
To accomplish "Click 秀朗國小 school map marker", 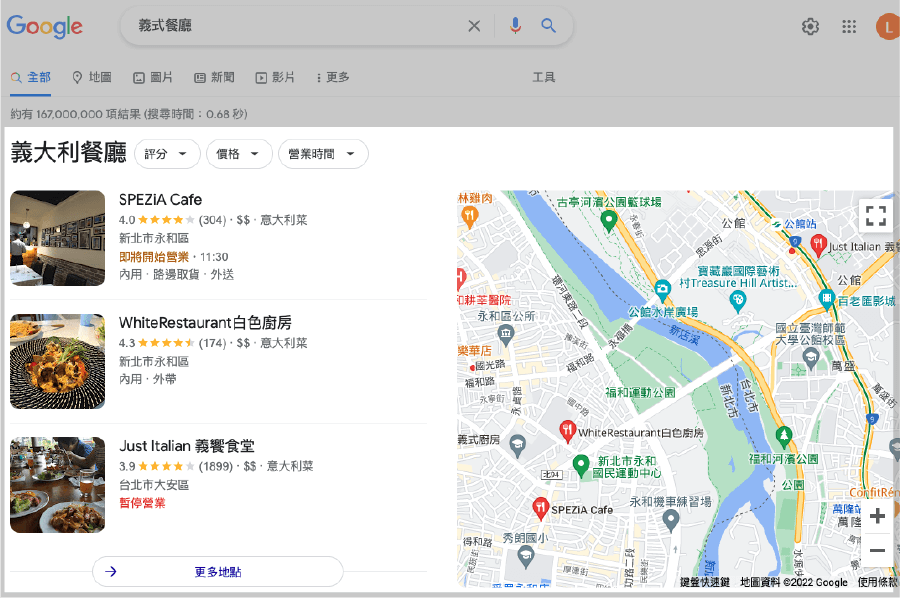I will [526, 556].
